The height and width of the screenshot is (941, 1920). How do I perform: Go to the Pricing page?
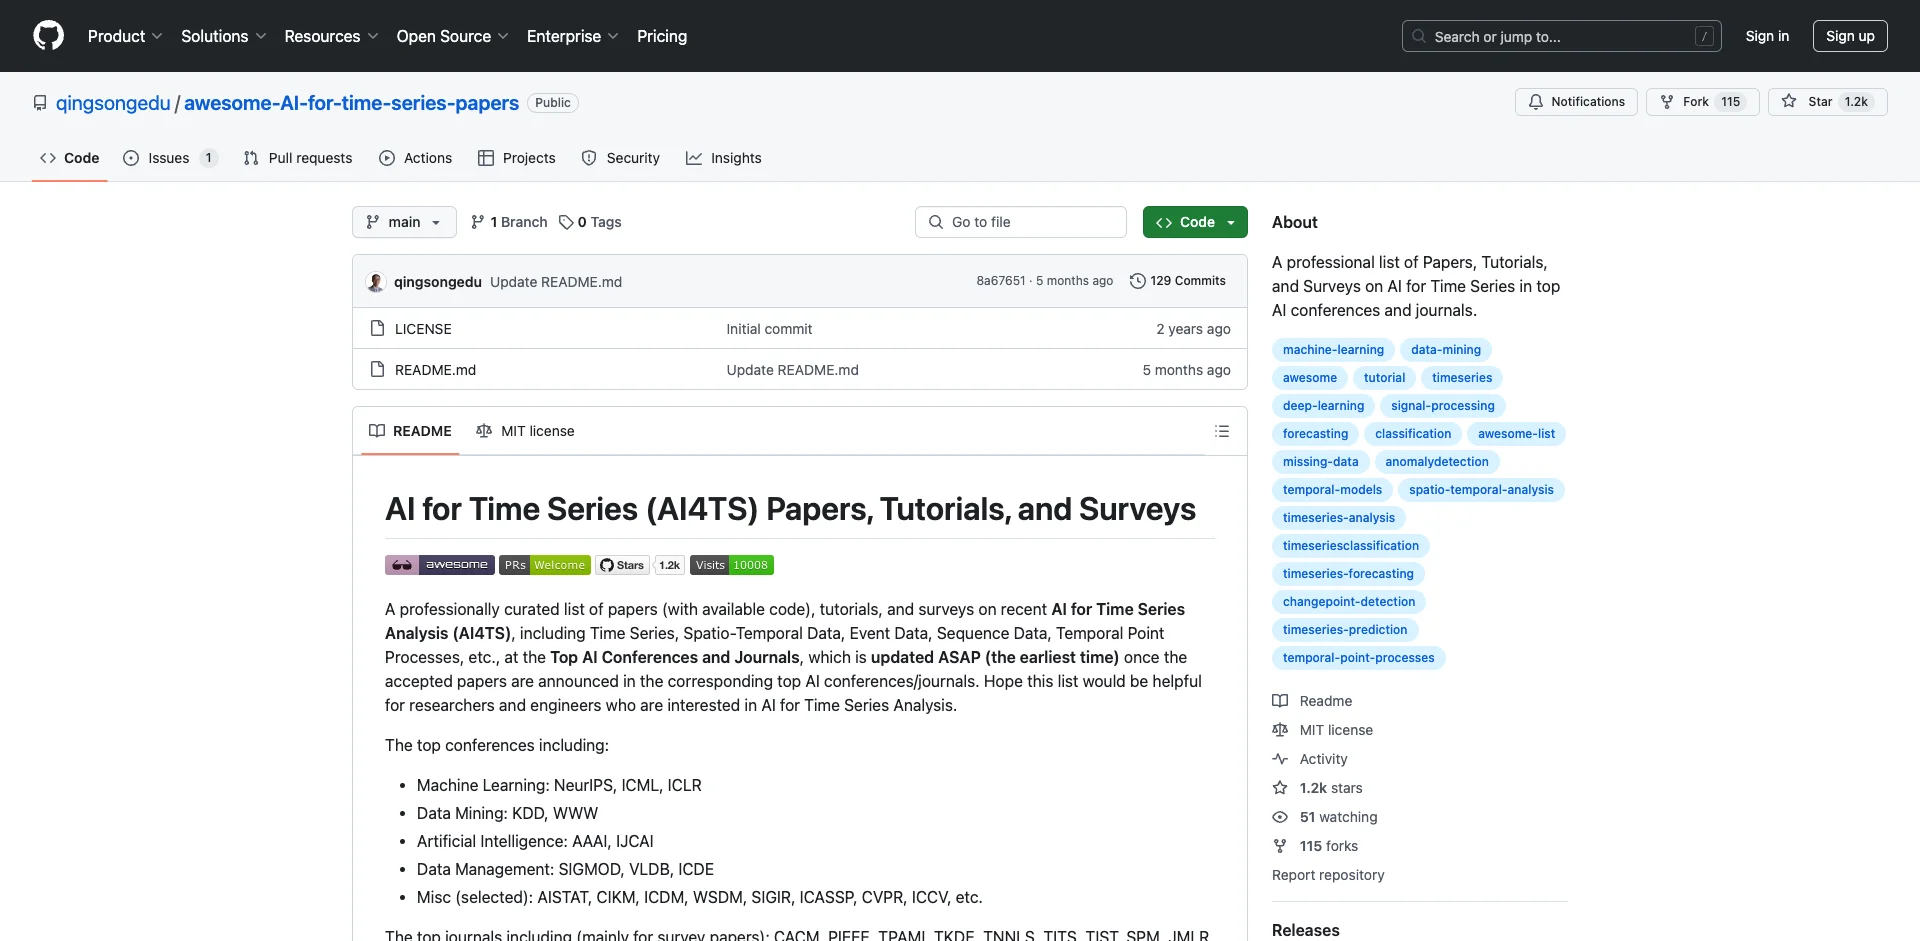click(662, 36)
